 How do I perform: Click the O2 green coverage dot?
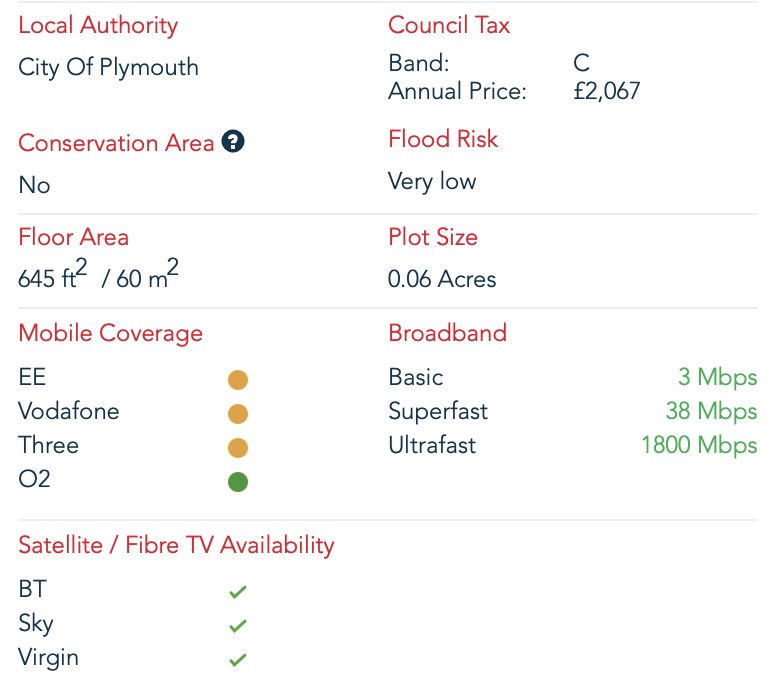click(238, 482)
